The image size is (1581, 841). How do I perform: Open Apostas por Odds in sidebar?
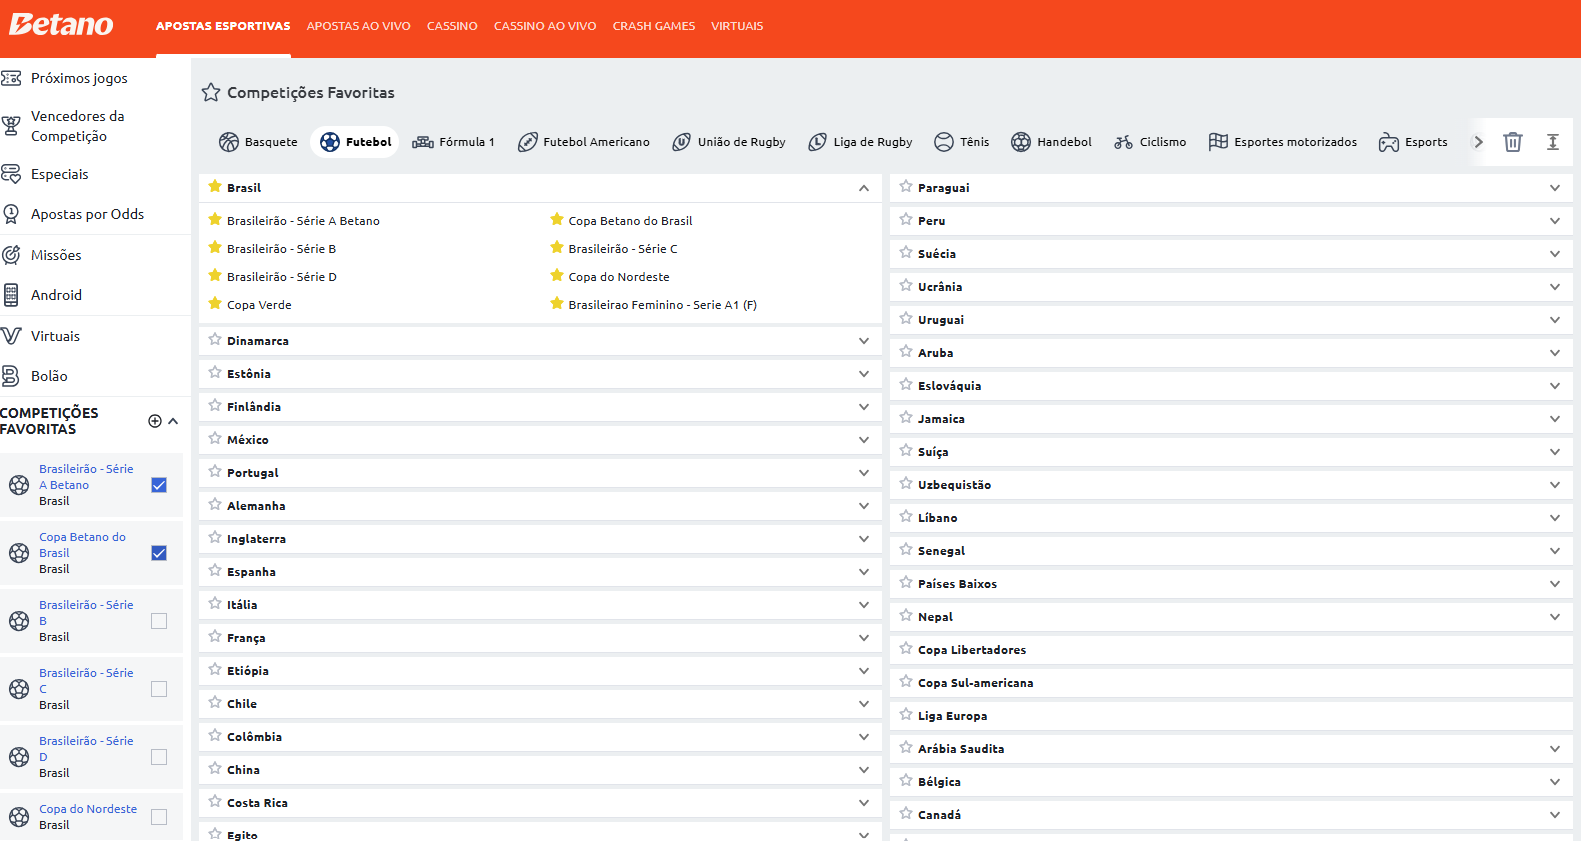click(x=87, y=214)
